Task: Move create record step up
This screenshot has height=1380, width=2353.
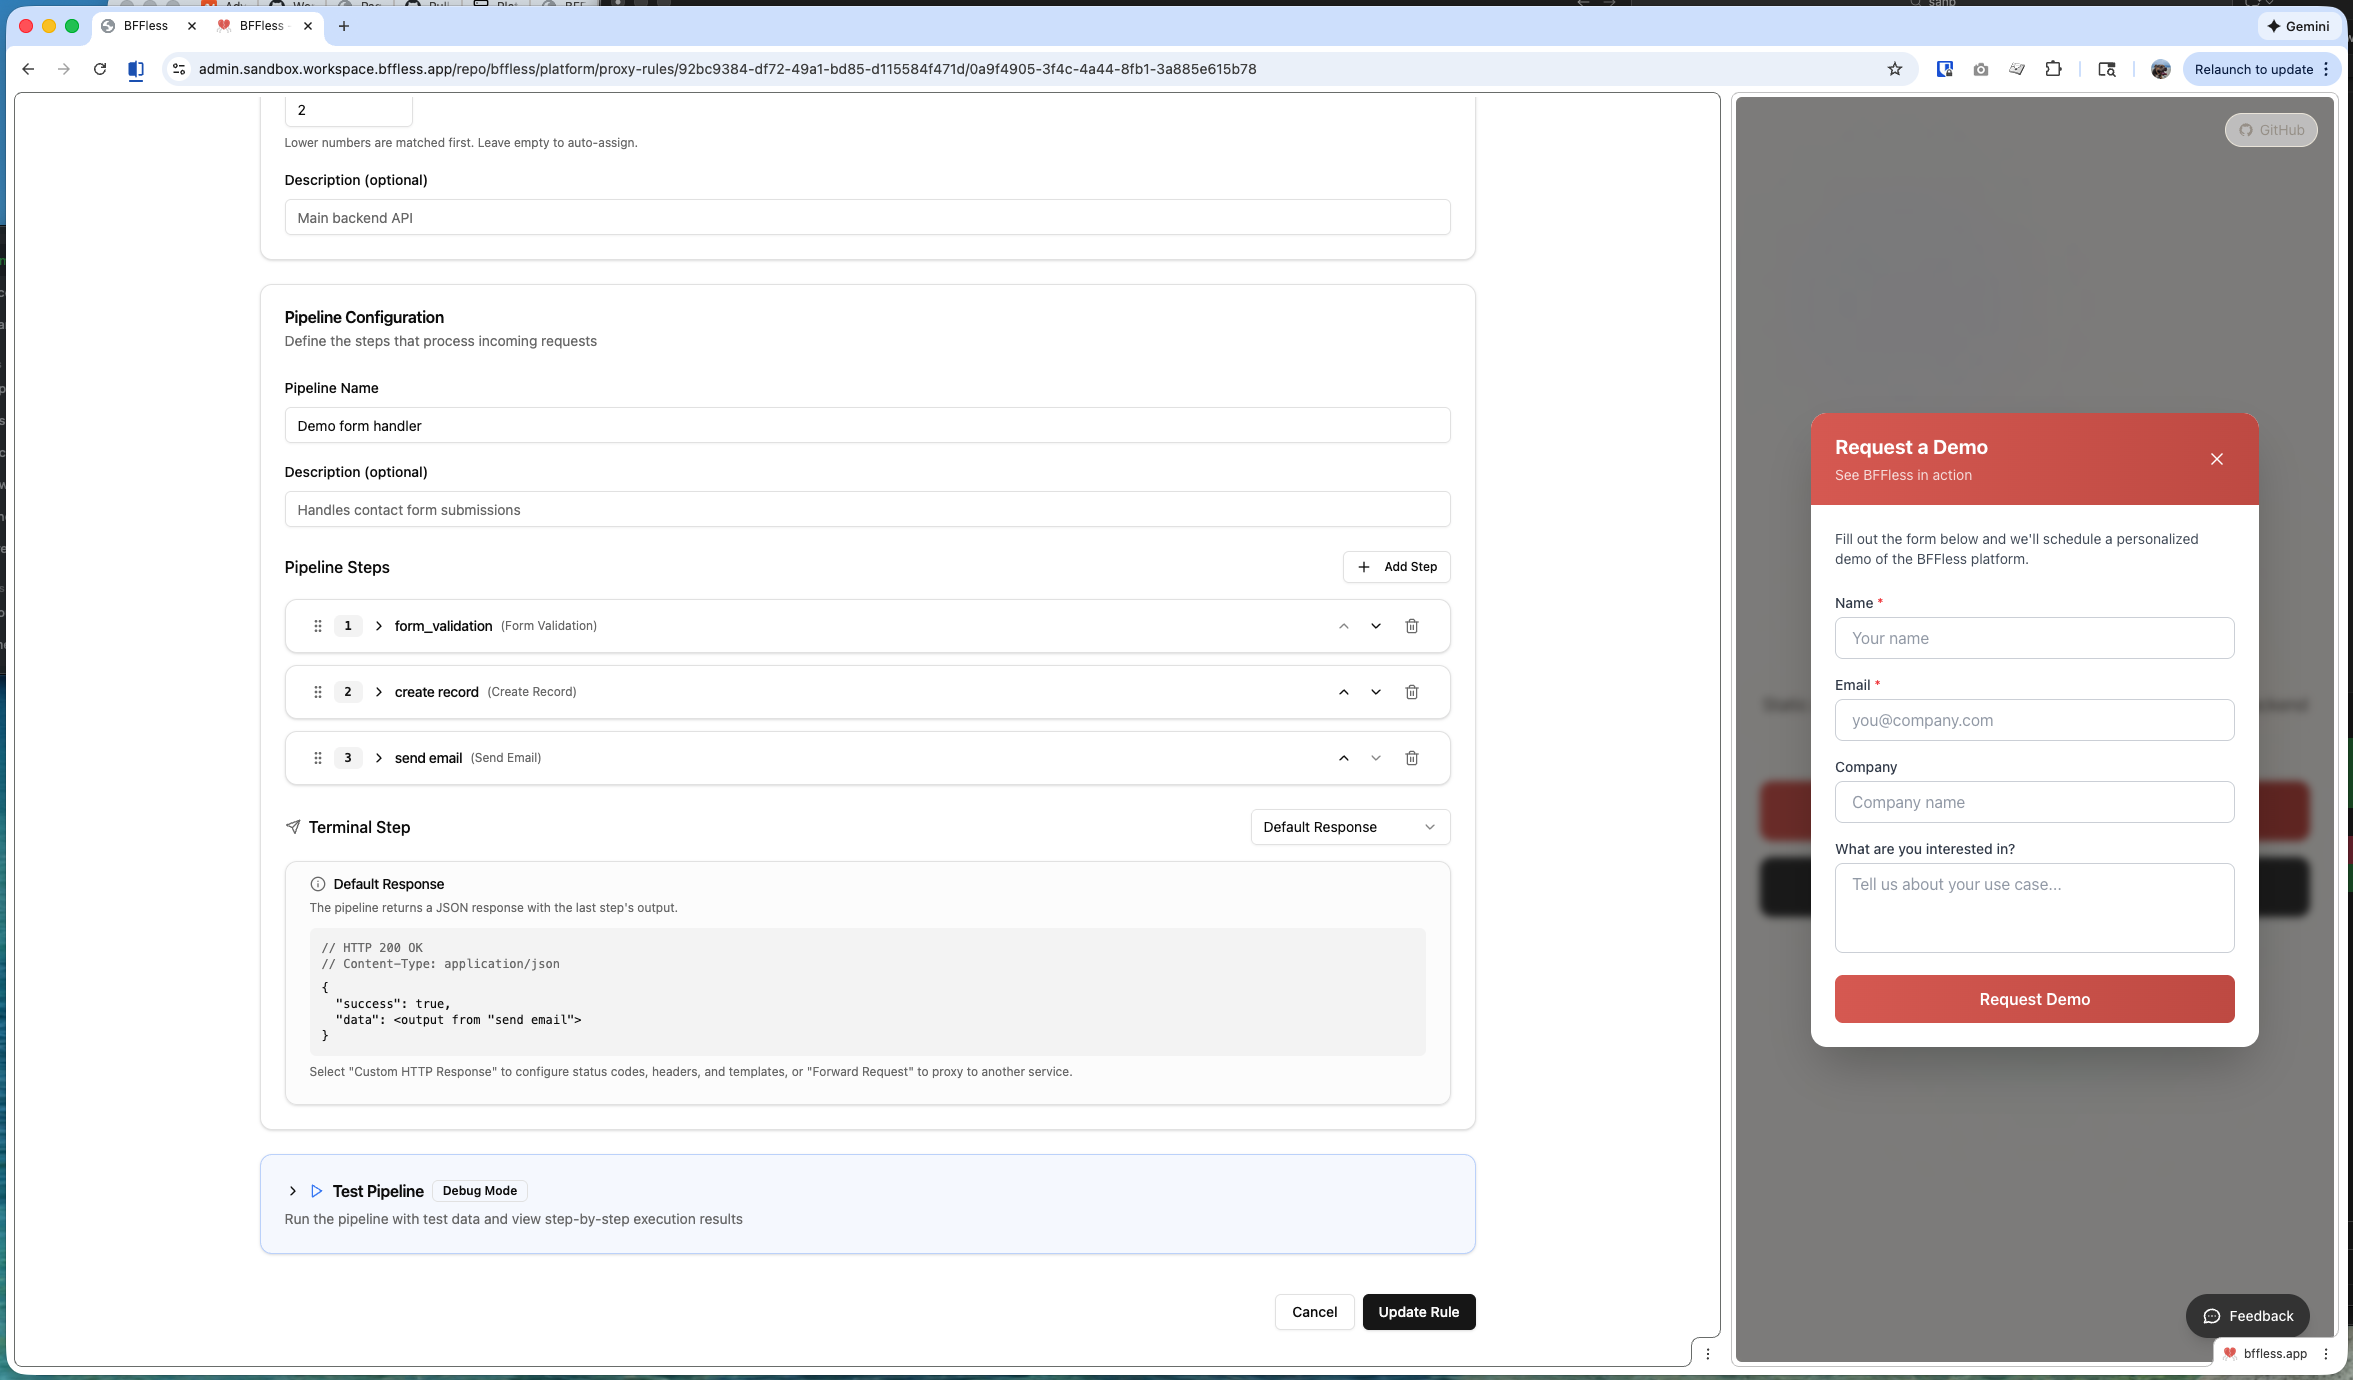Action: click(x=1343, y=692)
